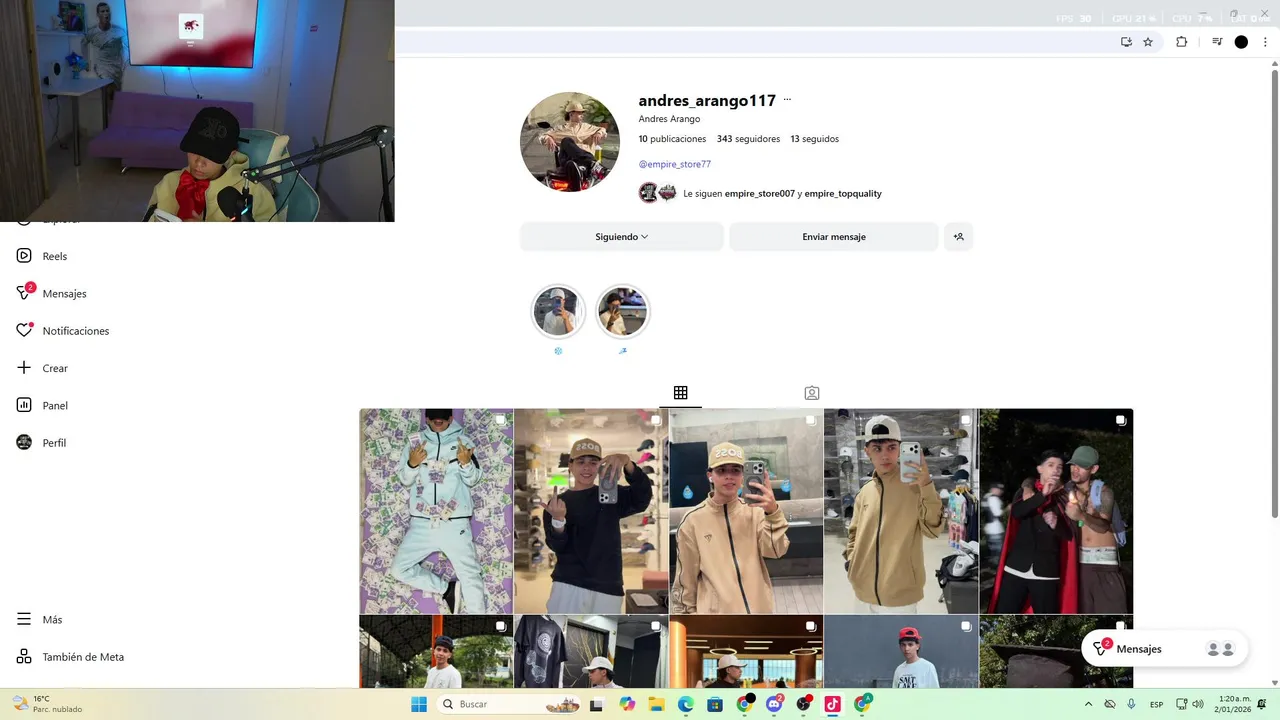Click the suggest similar accounts button
The image size is (1280, 720).
point(958,237)
